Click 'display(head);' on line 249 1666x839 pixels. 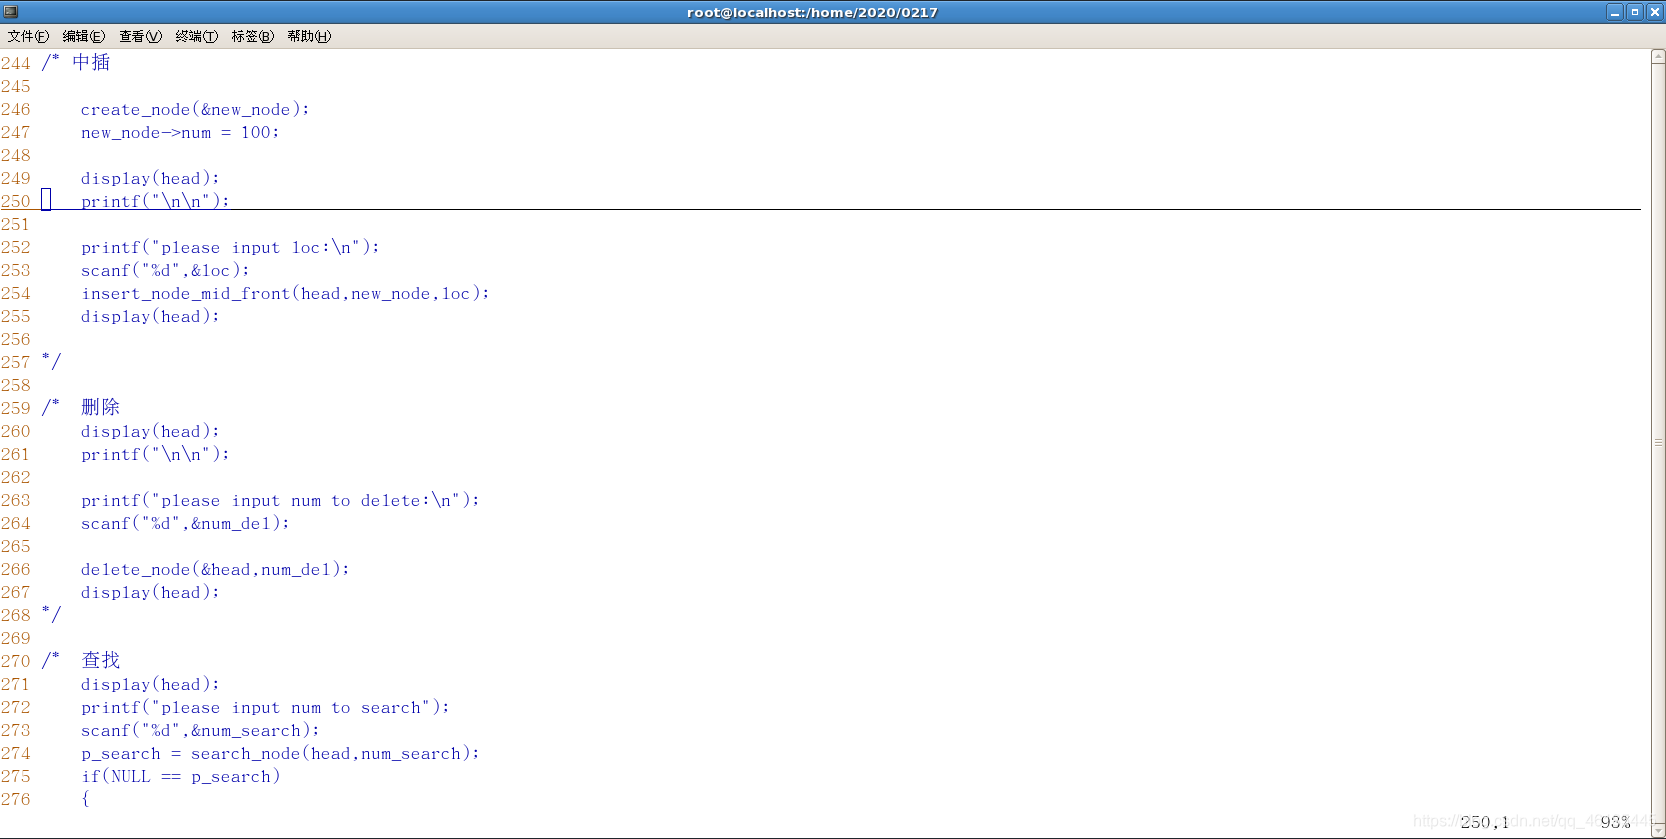click(150, 178)
